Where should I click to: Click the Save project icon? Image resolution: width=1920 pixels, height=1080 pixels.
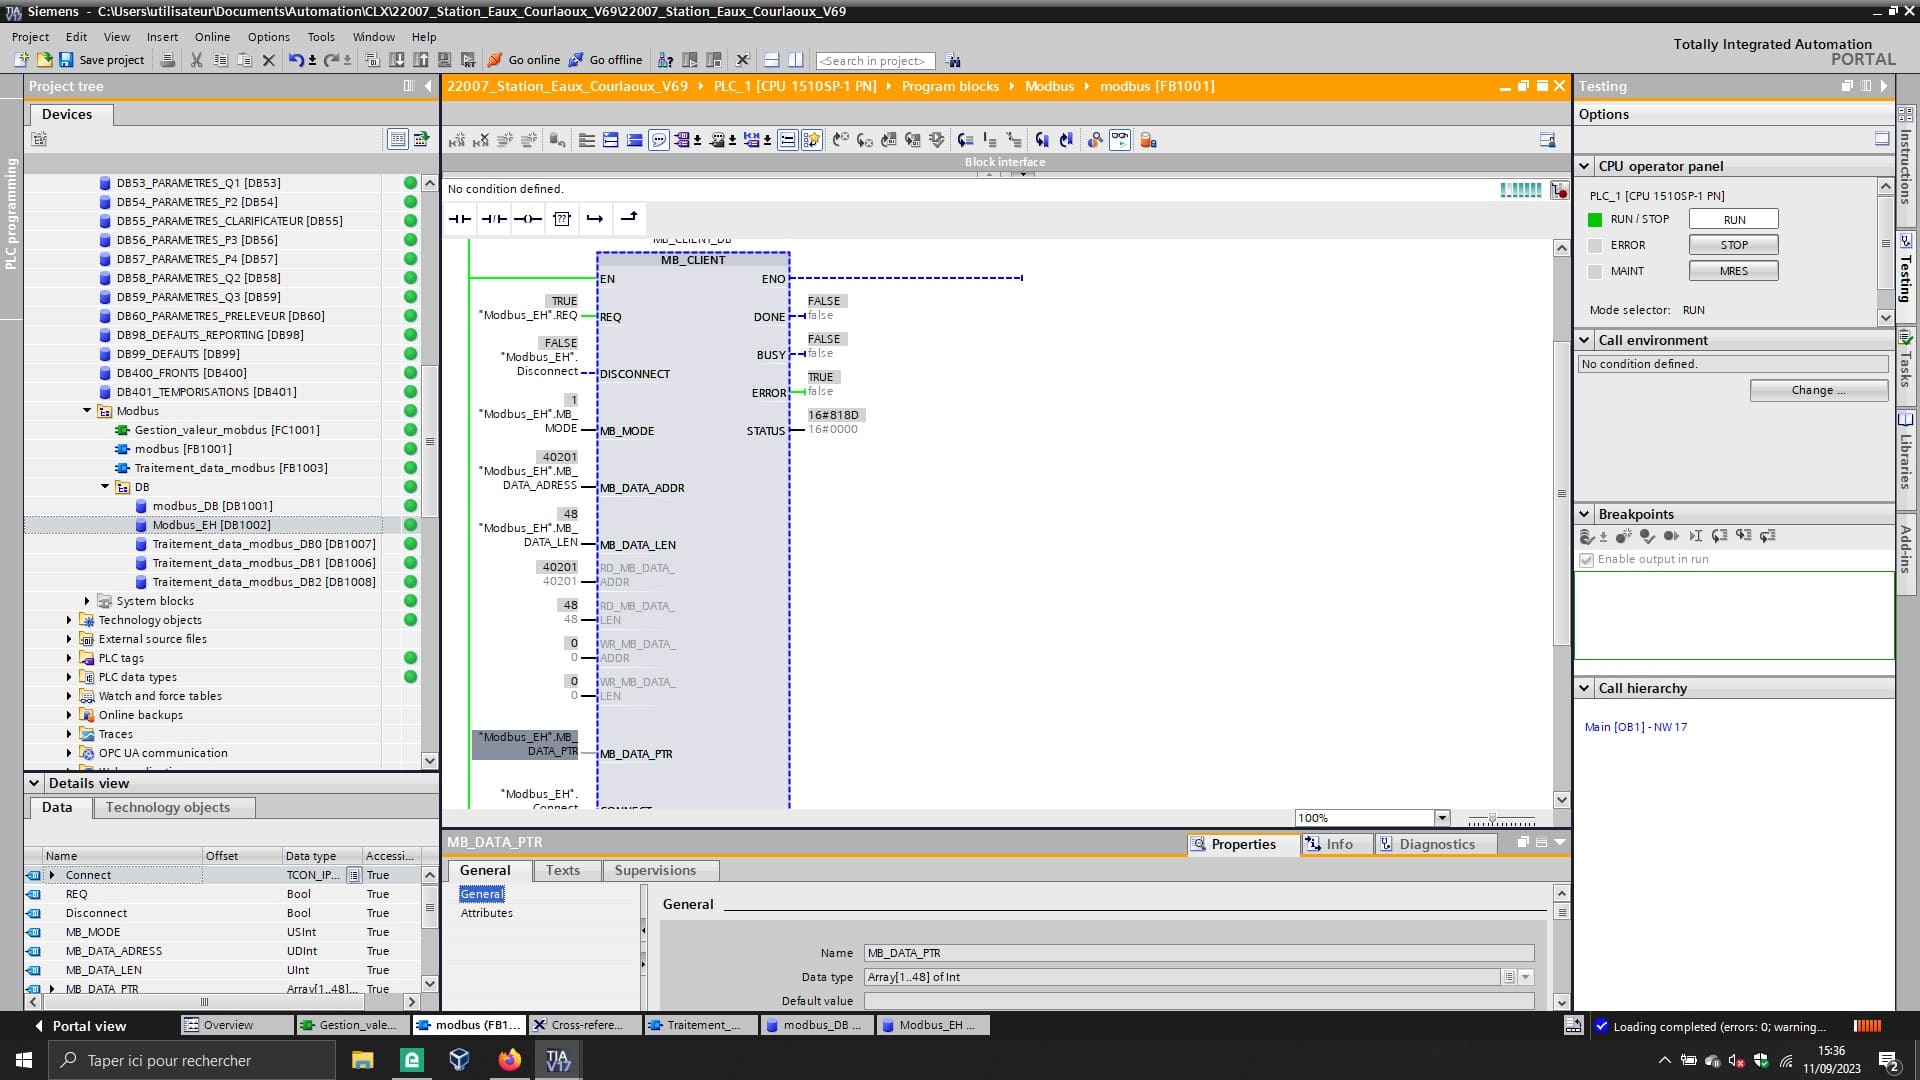(x=66, y=60)
